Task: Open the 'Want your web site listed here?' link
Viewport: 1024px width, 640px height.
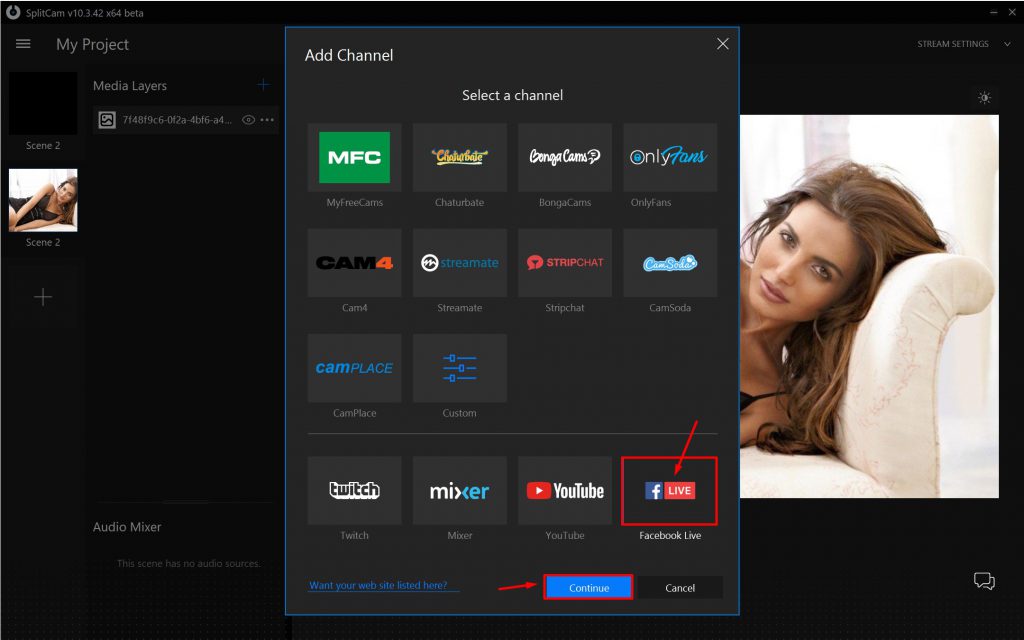Action: (x=379, y=585)
